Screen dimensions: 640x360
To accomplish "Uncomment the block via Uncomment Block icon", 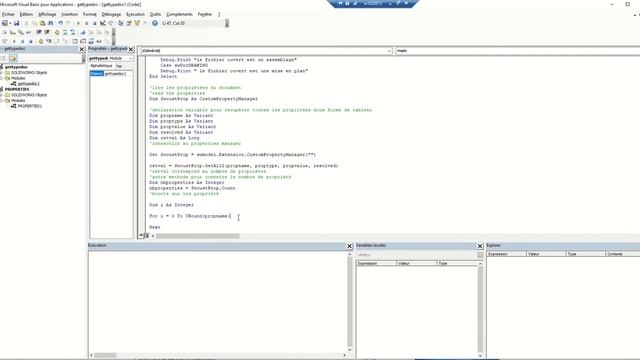I will click(73, 32).
